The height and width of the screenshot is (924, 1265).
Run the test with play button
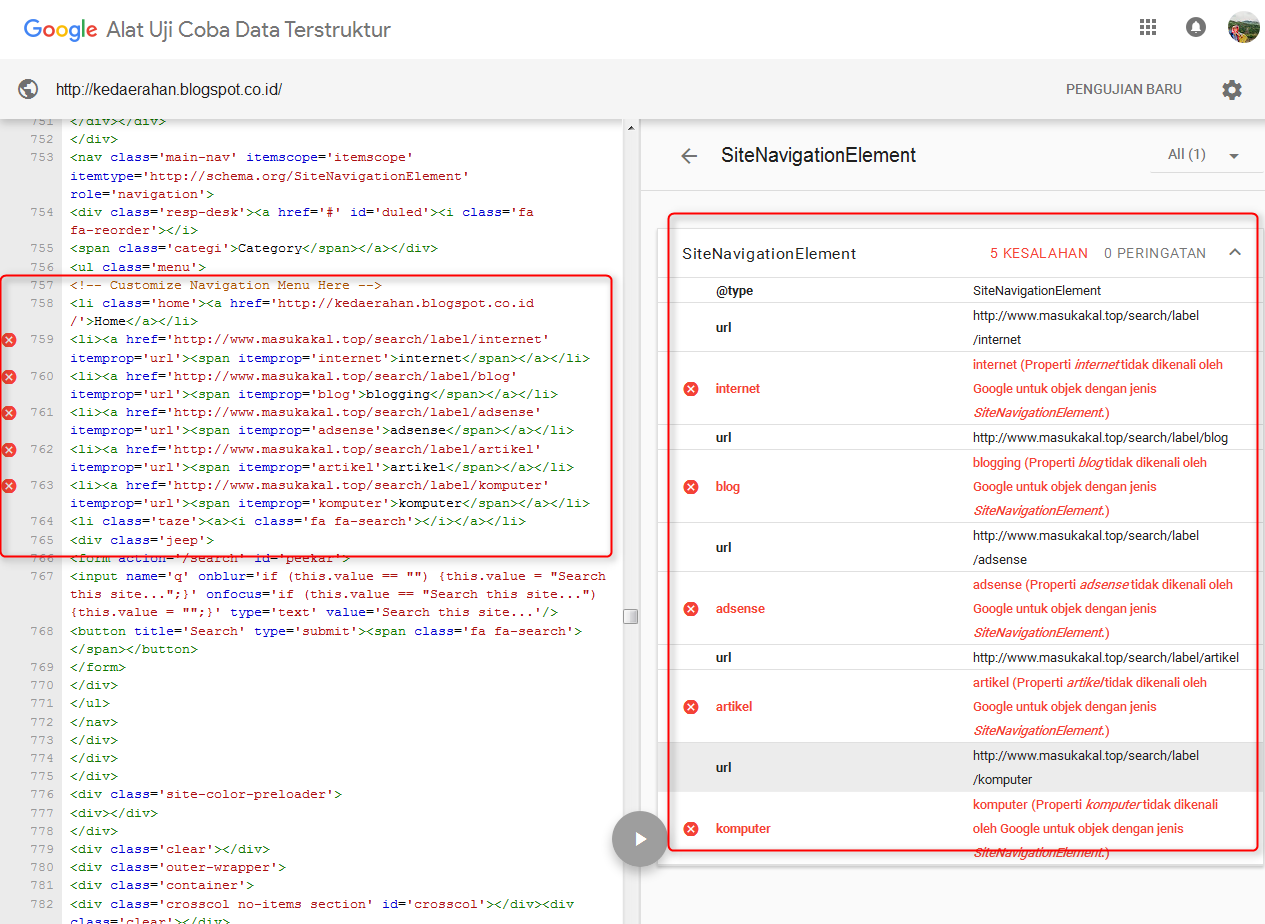coord(640,839)
